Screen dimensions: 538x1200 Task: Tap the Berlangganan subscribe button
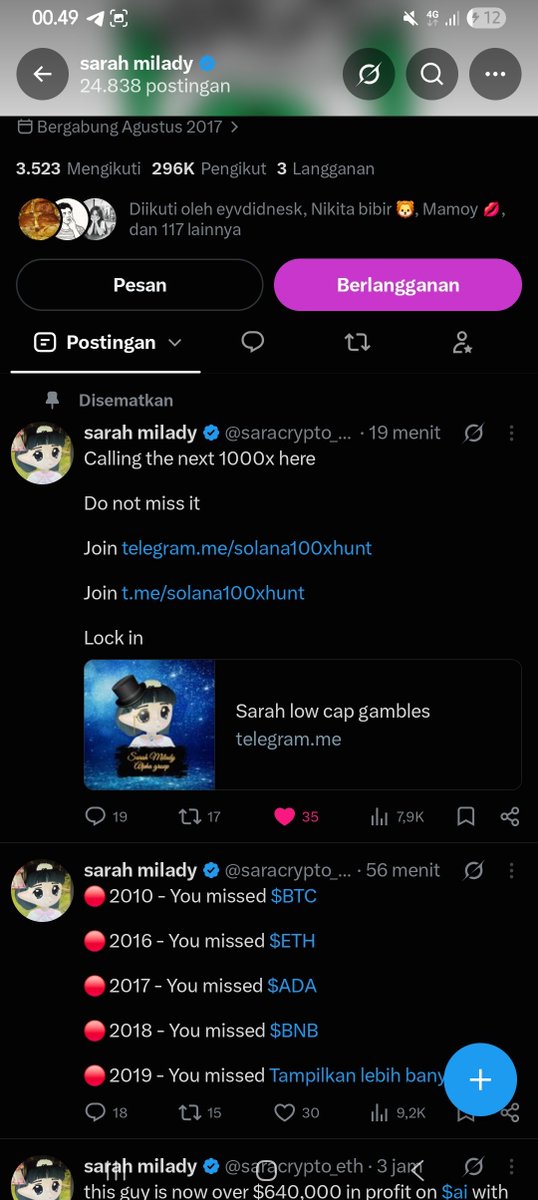tap(398, 285)
